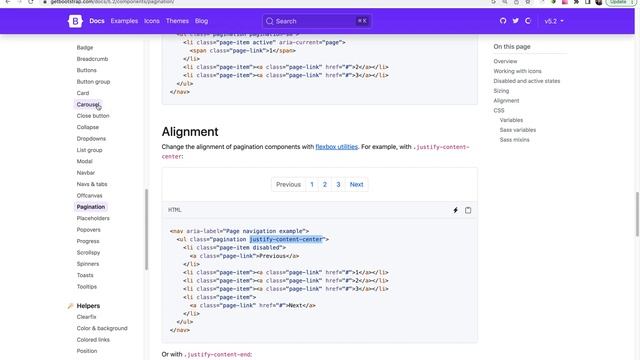640x360 pixels.
Task: Open the Examples nav item
Action: point(124,21)
